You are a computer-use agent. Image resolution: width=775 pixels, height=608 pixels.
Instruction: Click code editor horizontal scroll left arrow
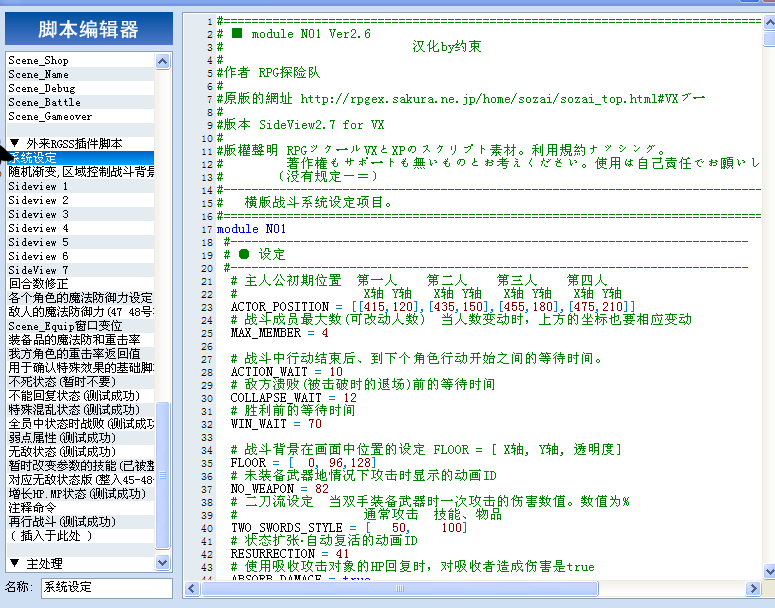(x=192, y=588)
